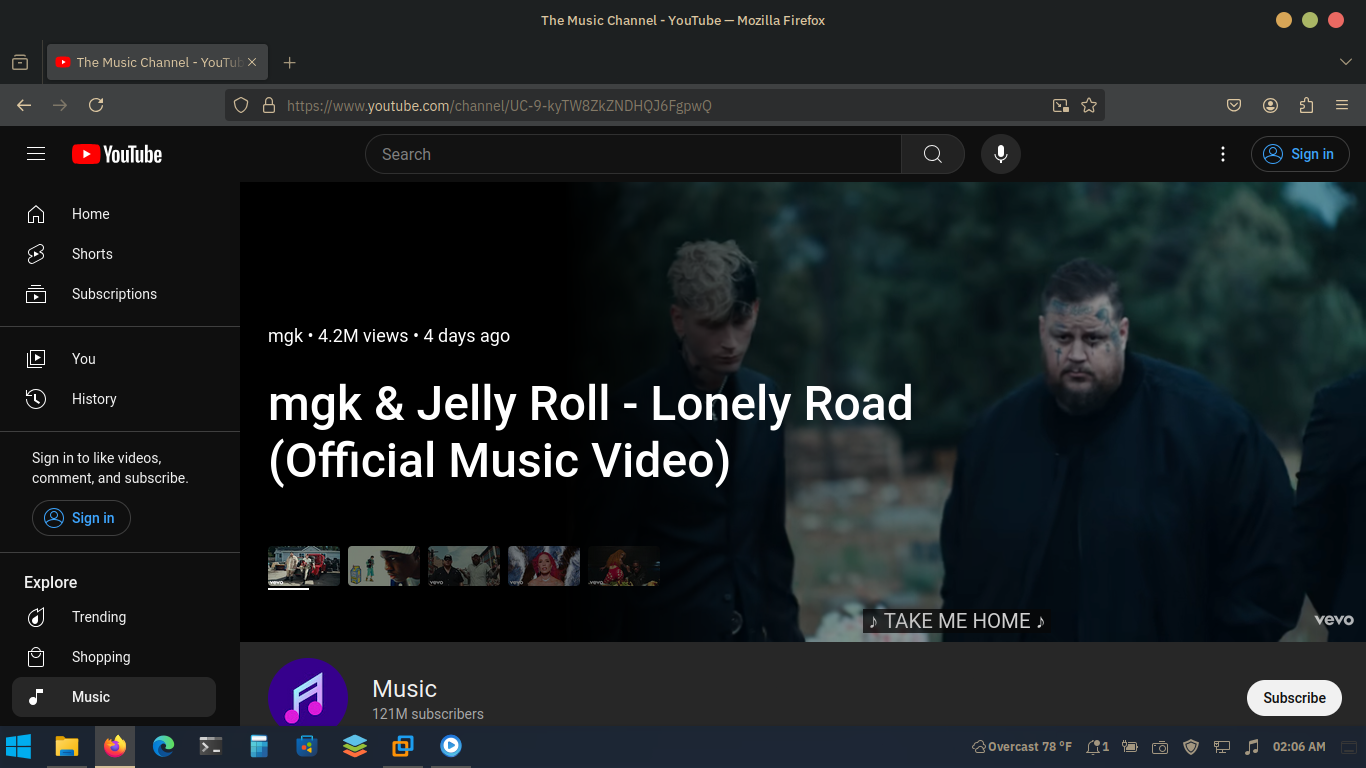1366x768 pixels.
Task: Click the Firefox taskbar icon
Action: coord(115,746)
